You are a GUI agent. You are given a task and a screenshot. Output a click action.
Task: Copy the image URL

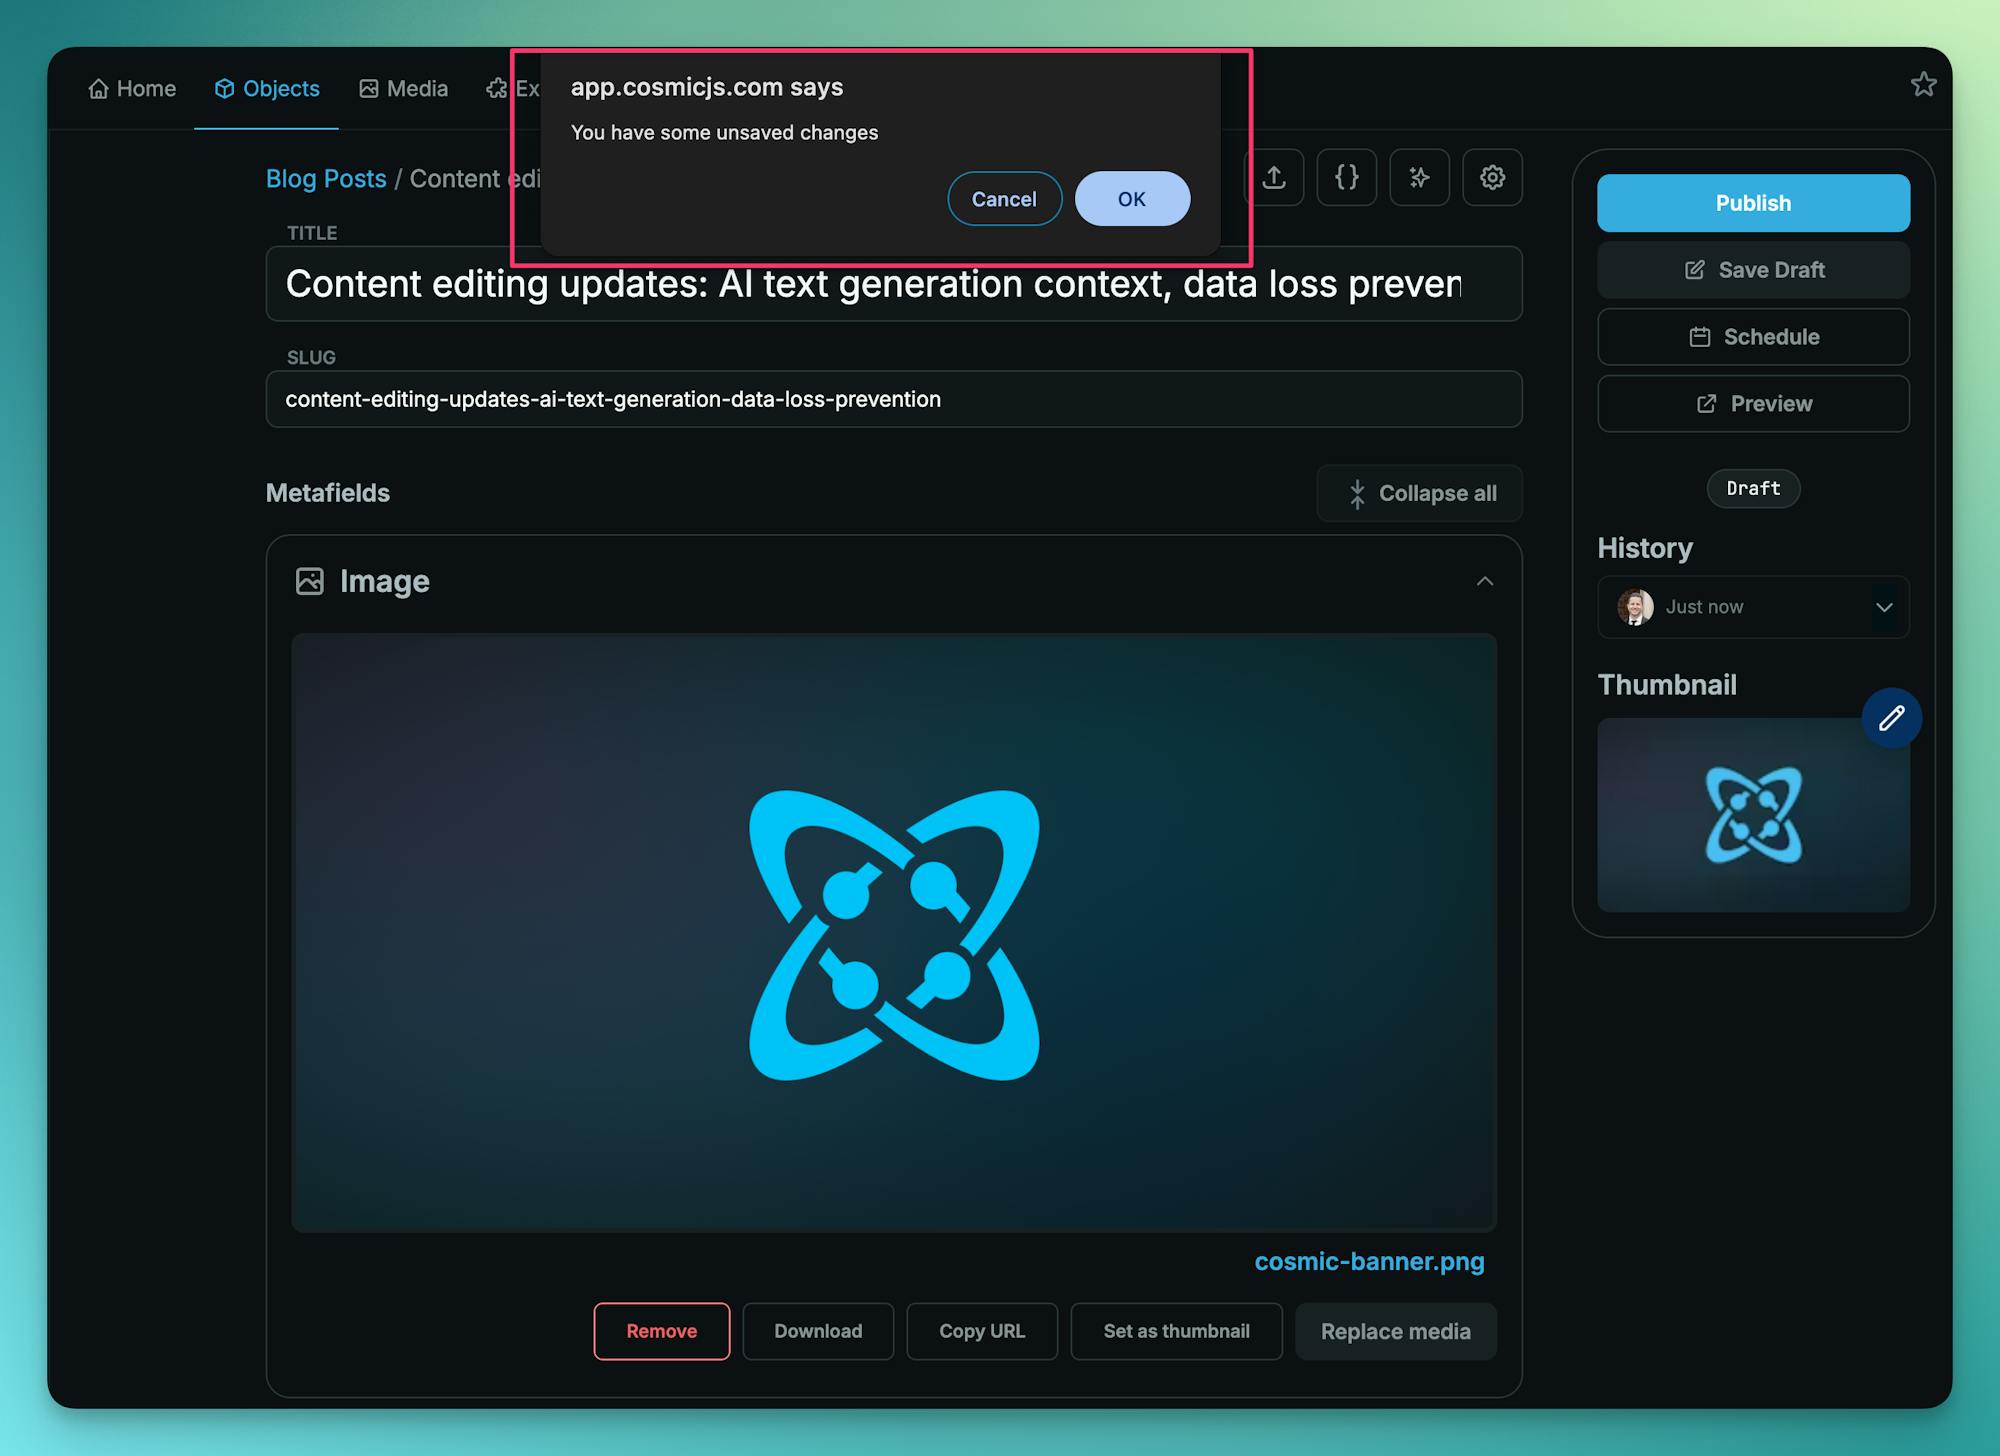982,1331
